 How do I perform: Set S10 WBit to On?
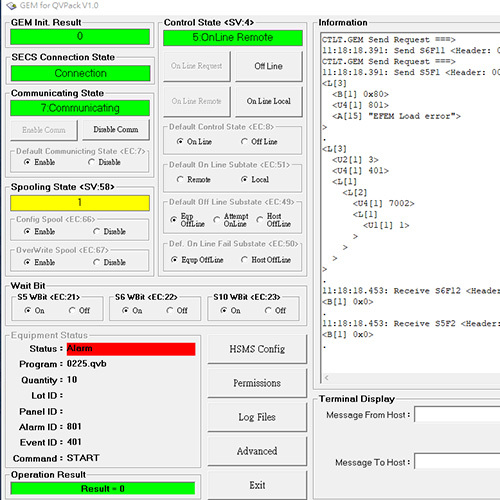(x=230, y=310)
